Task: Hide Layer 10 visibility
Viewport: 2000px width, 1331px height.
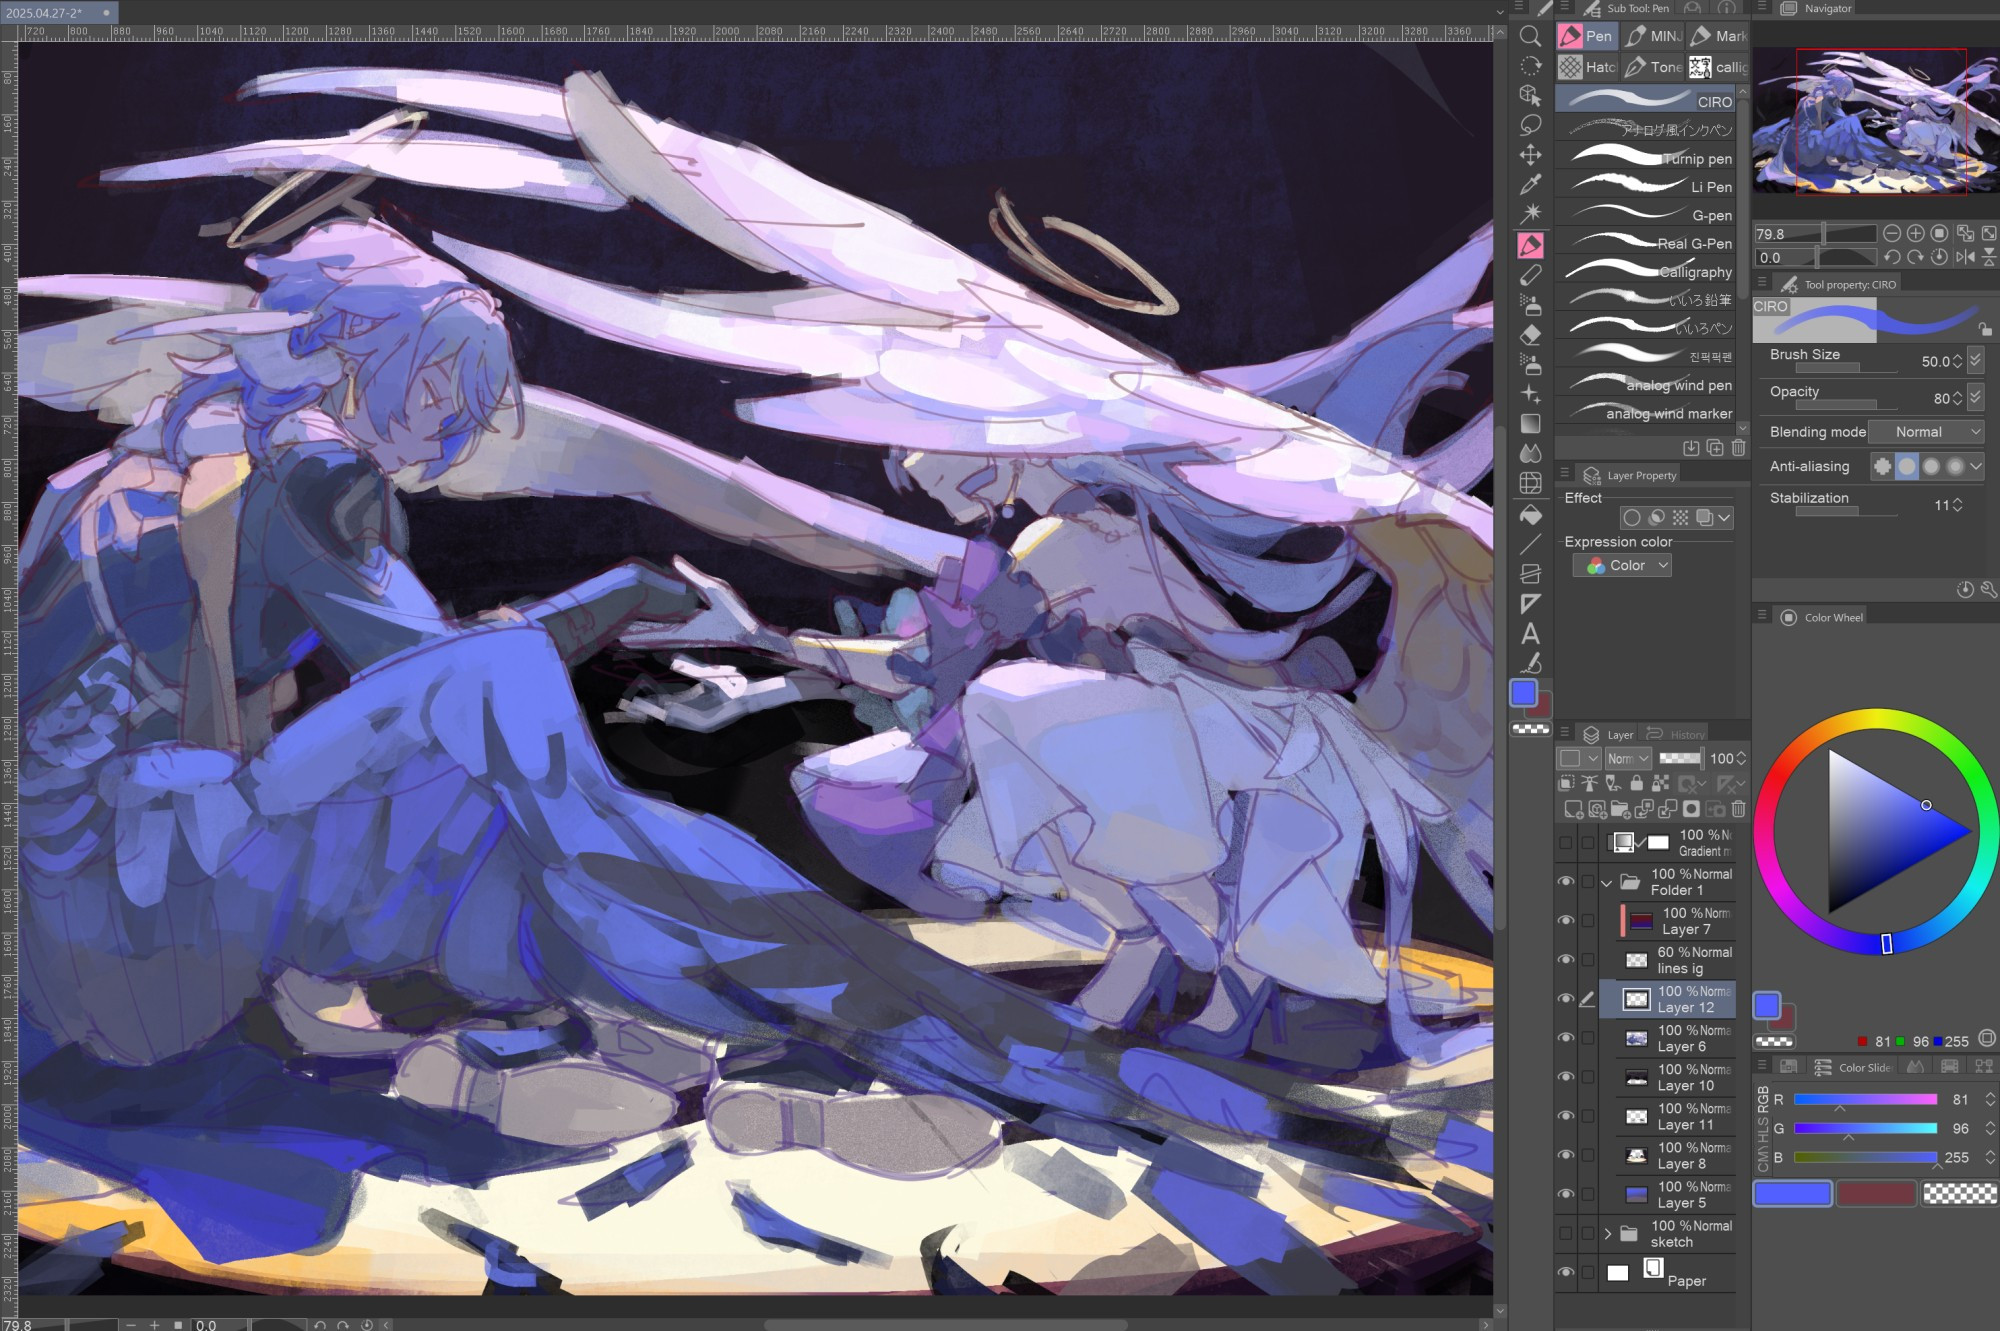Action: coord(1566,1077)
